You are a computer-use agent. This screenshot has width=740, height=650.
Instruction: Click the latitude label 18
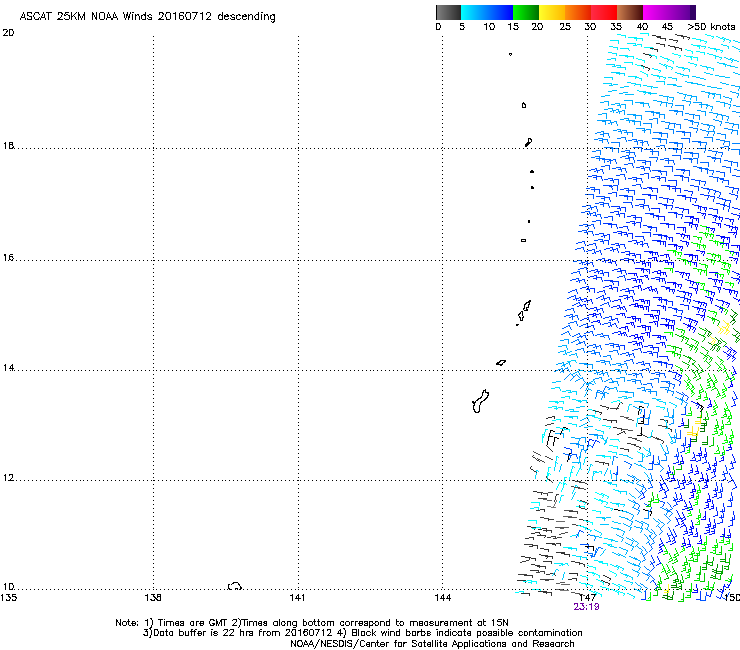point(8,145)
